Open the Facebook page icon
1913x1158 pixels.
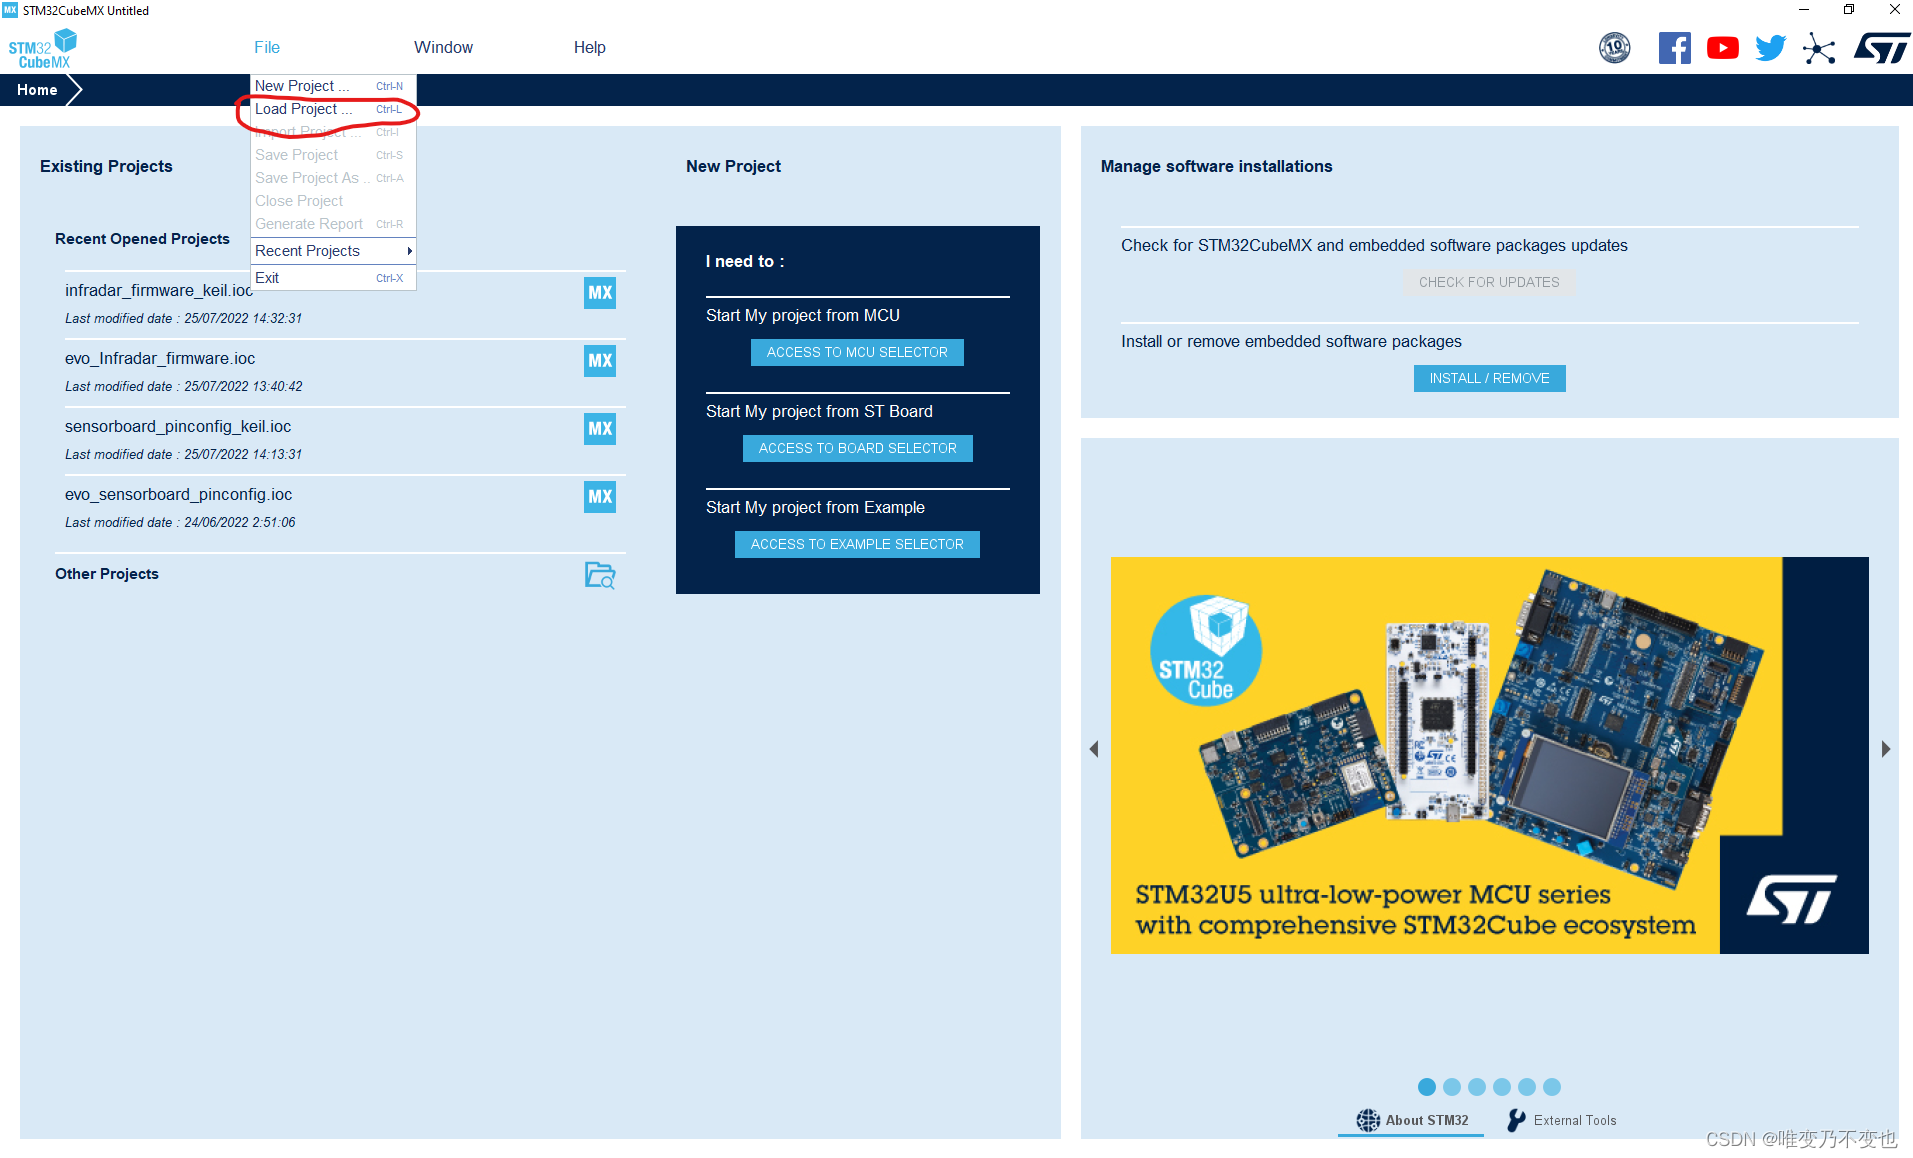pos(1675,47)
